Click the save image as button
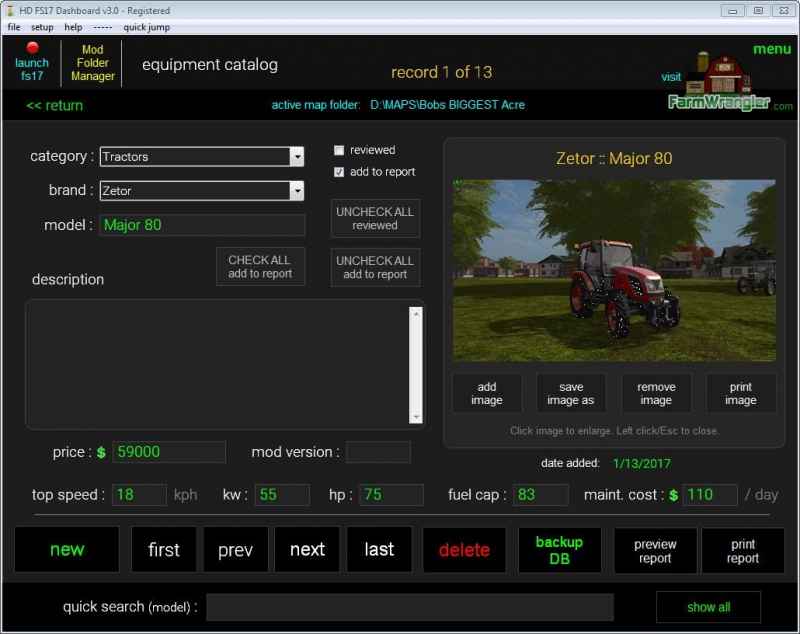This screenshot has width=800, height=634. pos(570,393)
